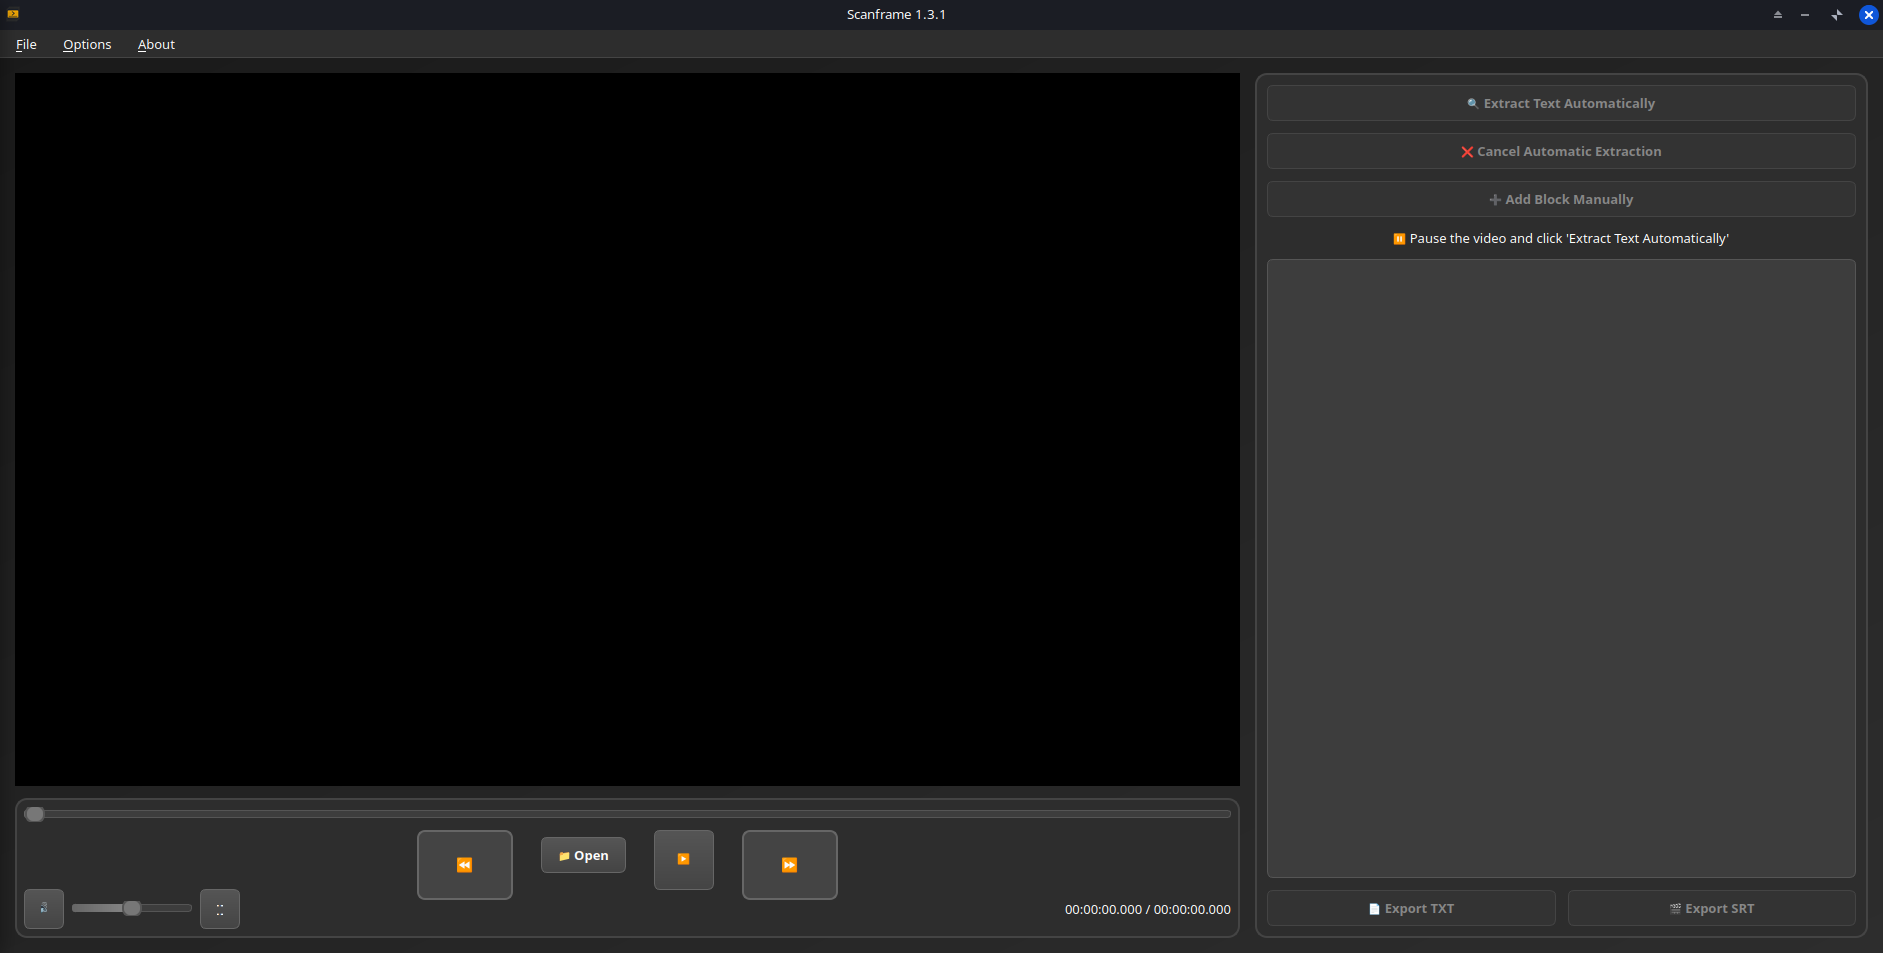
Task: Close the Scanframe window
Action: (1868, 14)
